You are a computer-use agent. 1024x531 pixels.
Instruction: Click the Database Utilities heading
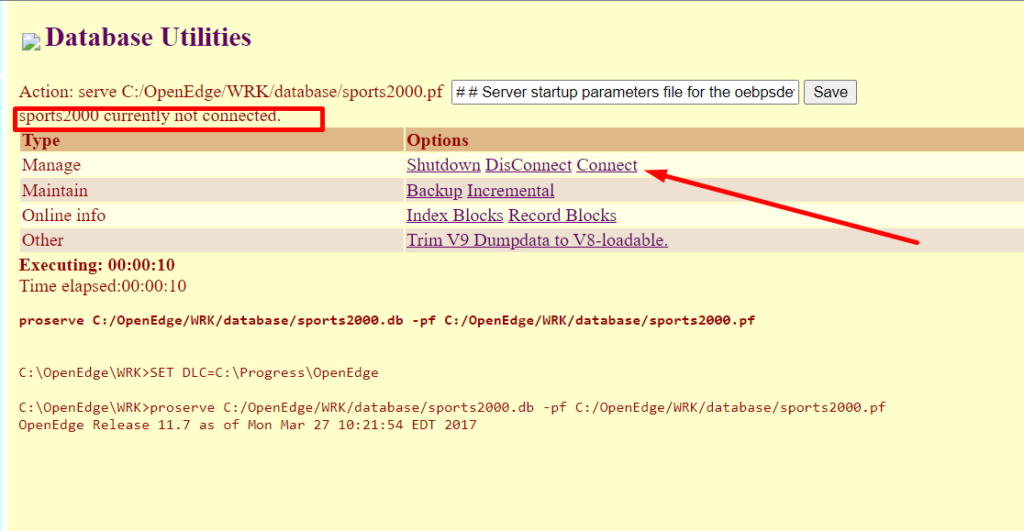coord(148,38)
